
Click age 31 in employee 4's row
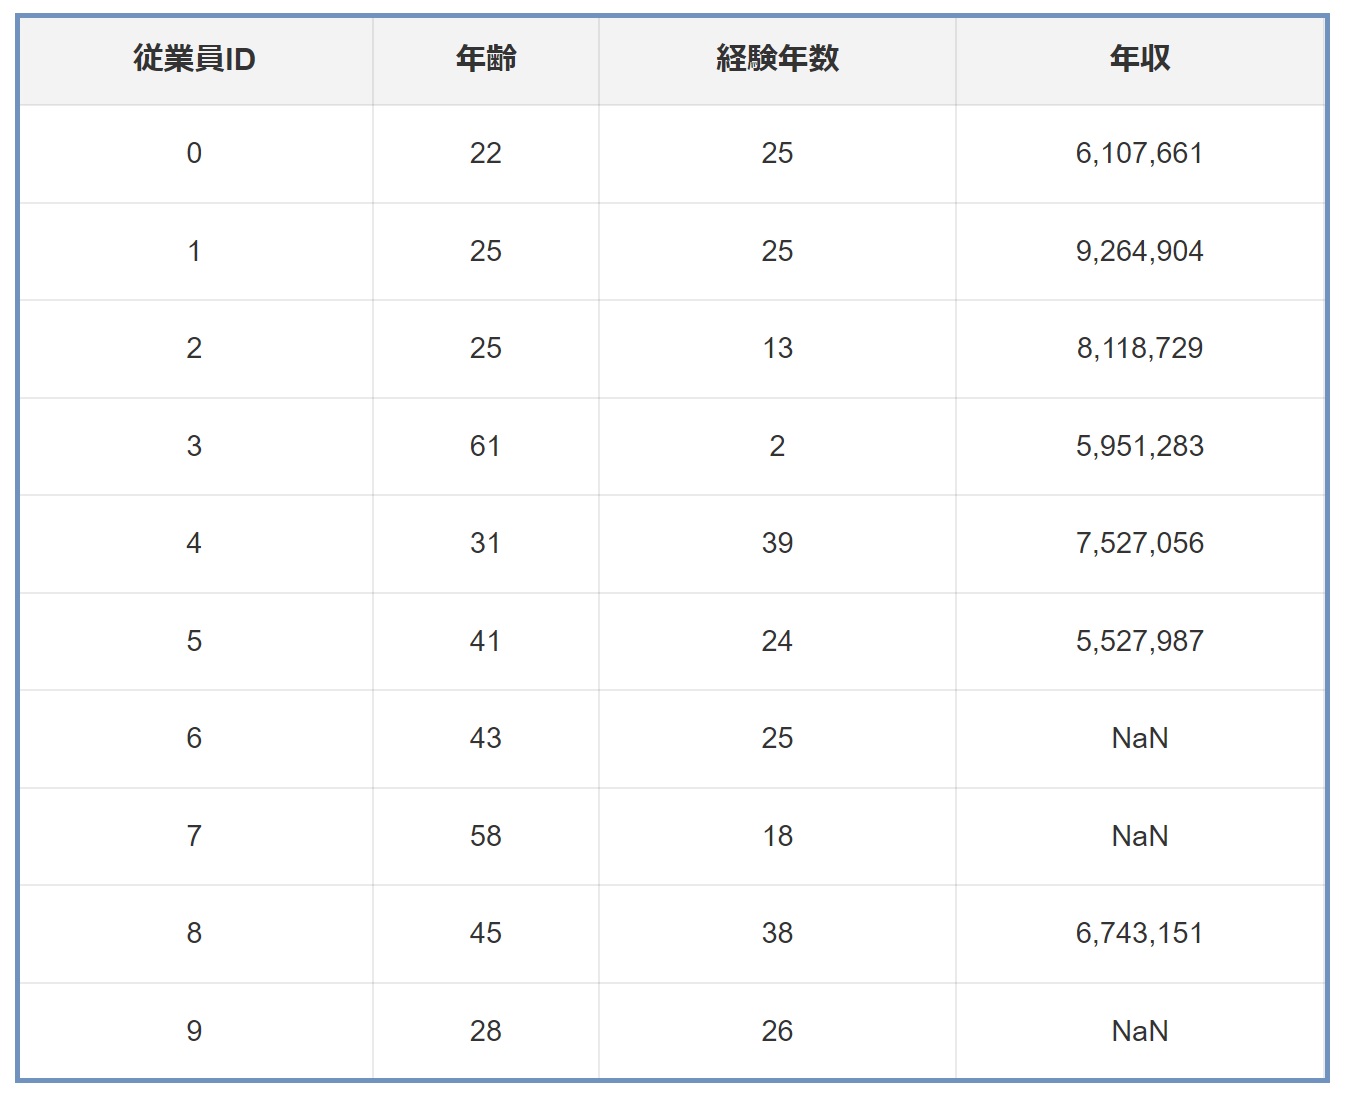pos(486,544)
